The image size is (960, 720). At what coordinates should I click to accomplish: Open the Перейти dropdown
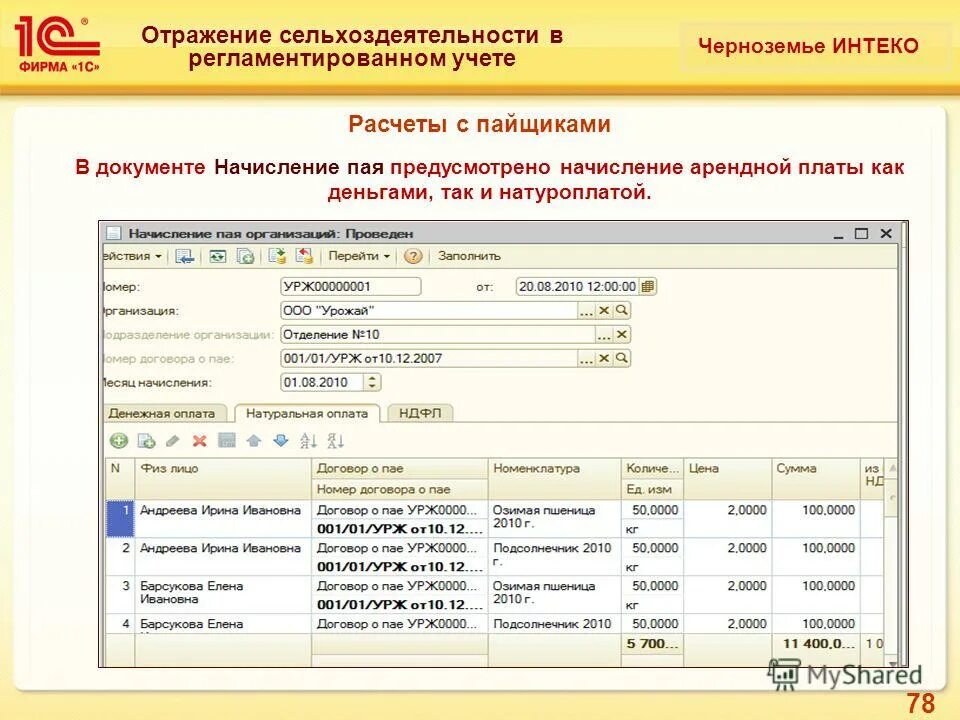[x=358, y=256]
